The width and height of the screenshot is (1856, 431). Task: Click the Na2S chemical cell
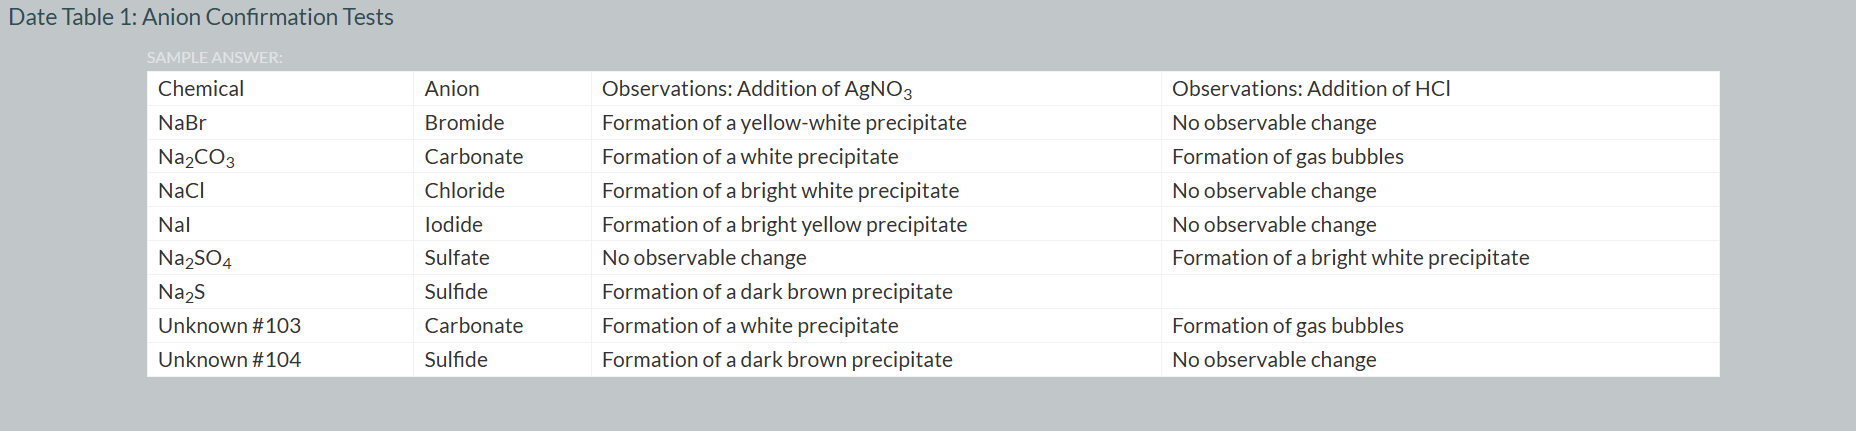[182, 292]
